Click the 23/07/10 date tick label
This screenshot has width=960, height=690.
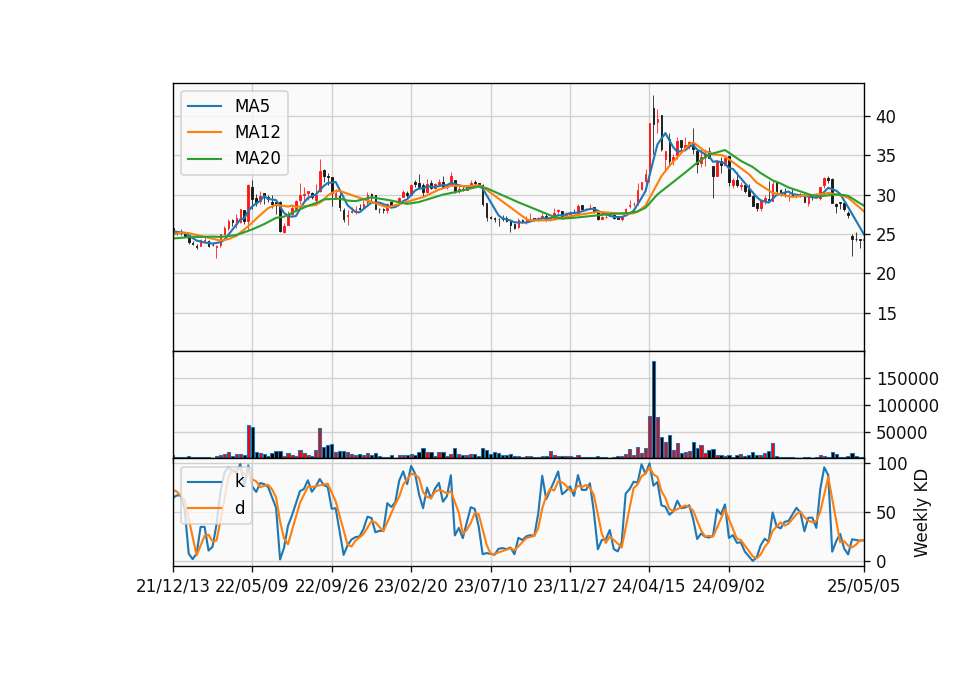click(490, 586)
